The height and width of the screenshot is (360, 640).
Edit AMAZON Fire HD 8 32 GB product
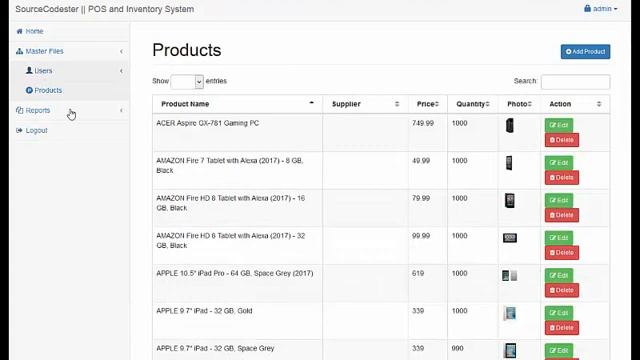click(x=559, y=238)
